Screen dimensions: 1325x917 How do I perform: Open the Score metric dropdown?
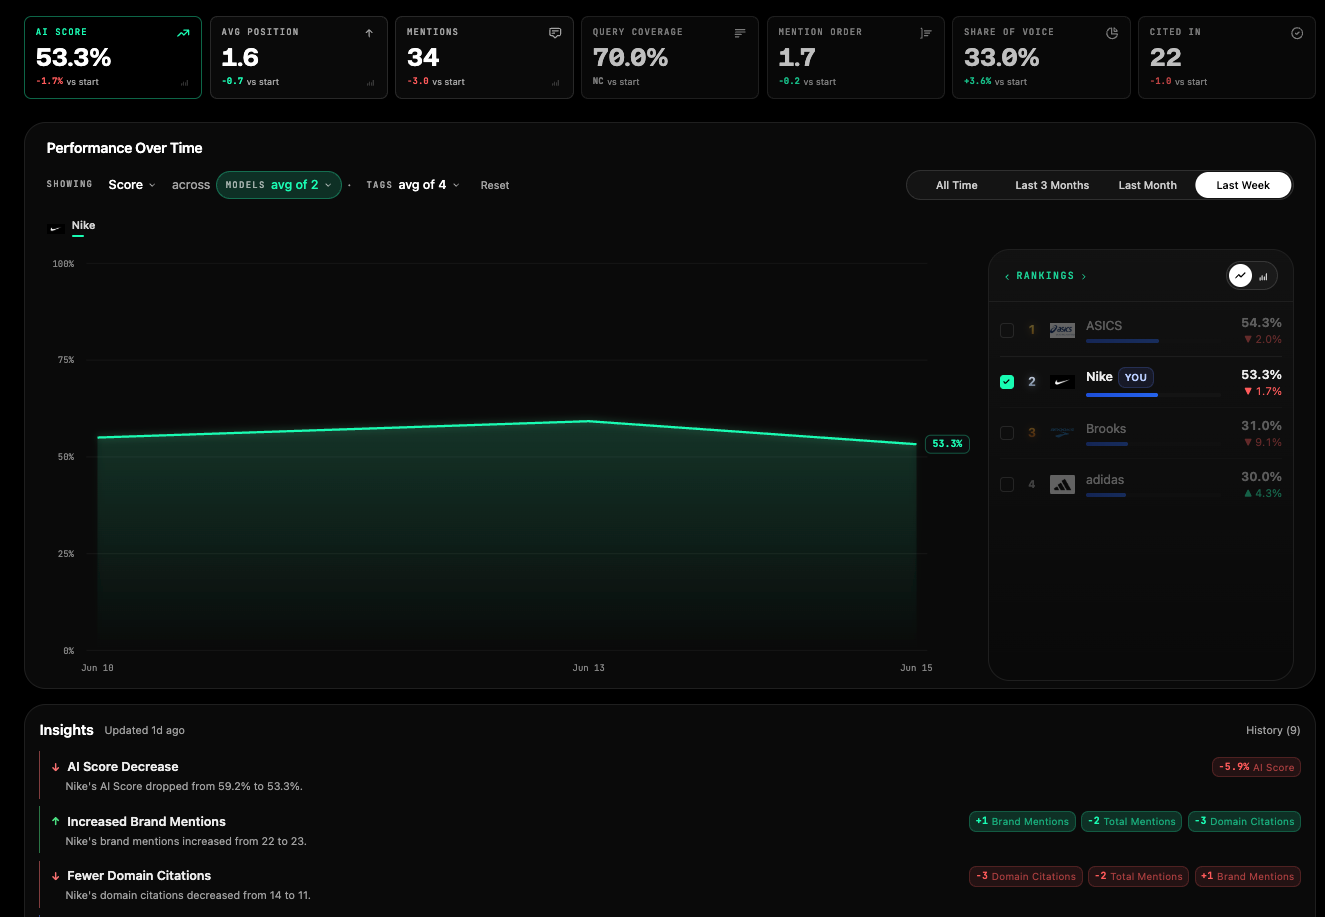(x=132, y=185)
